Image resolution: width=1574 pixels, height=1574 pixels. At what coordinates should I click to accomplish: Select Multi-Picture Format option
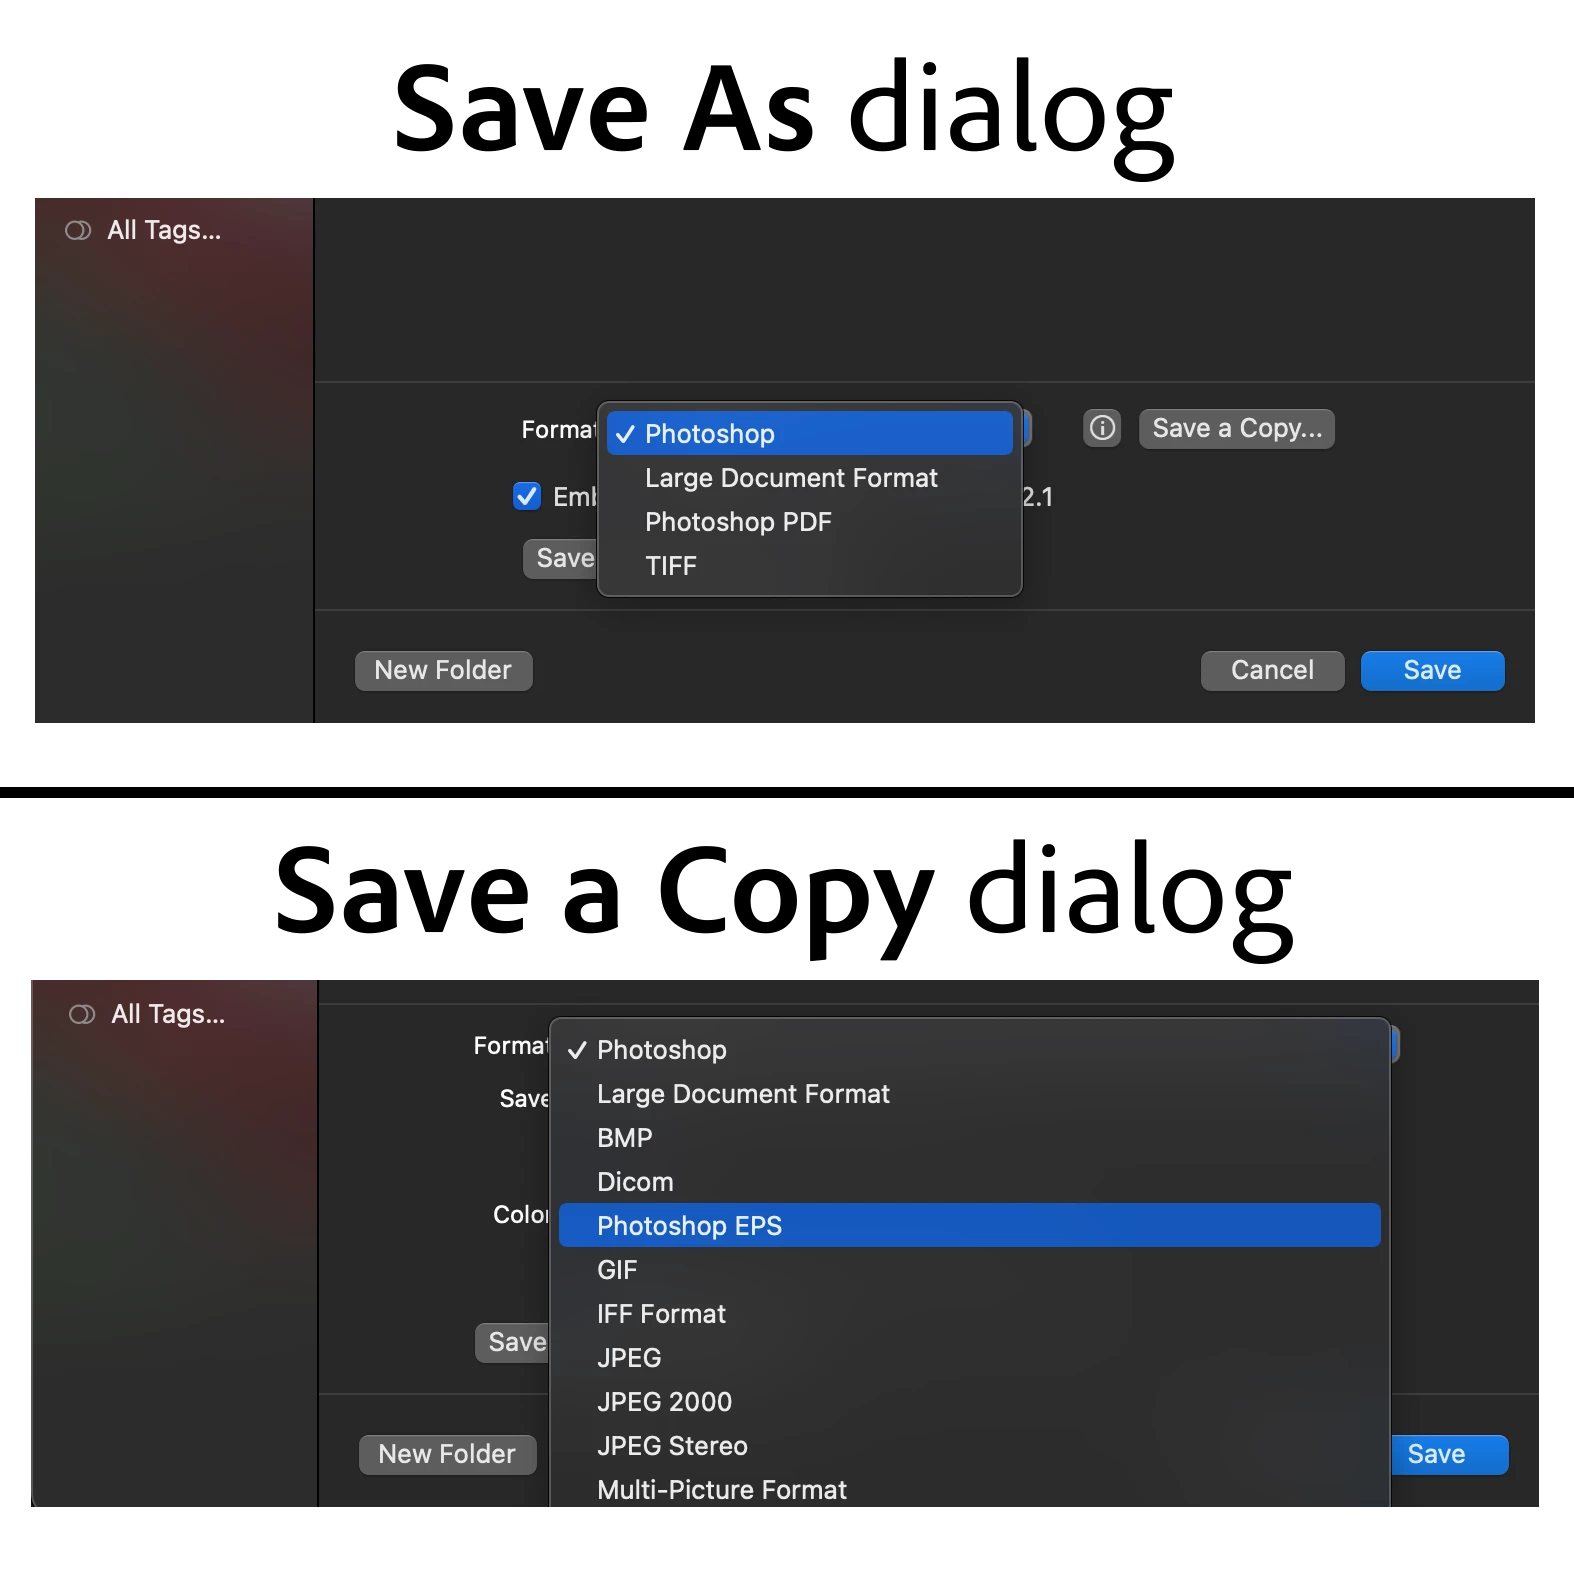coord(970,1488)
